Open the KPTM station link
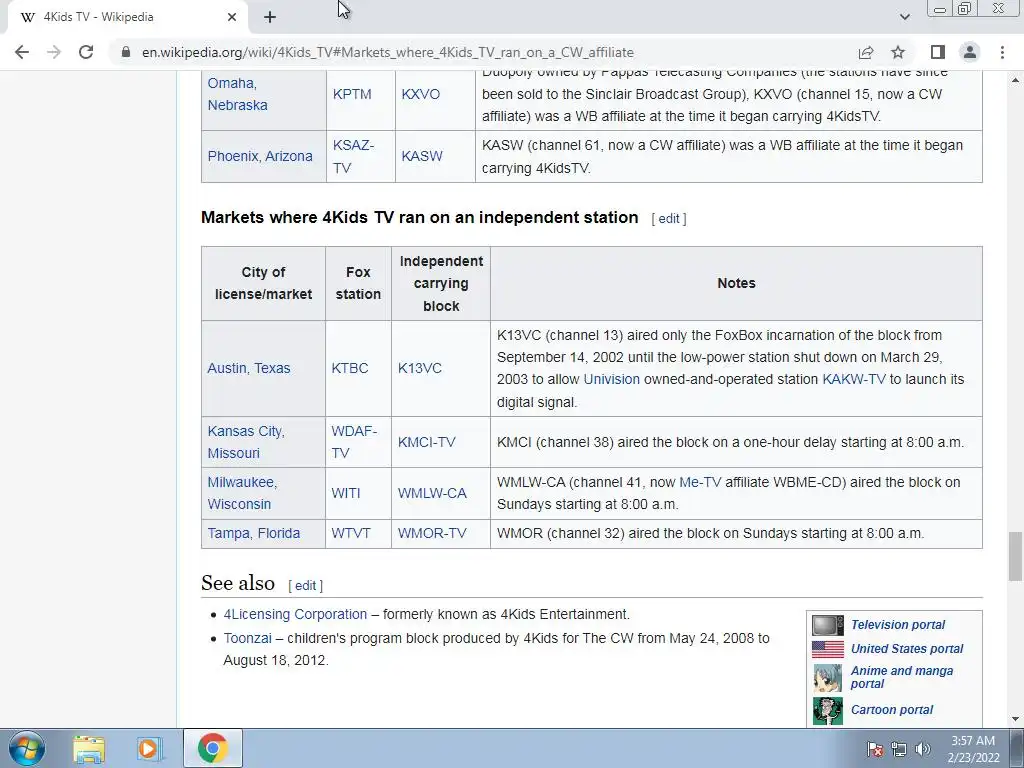This screenshot has height=768, width=1024. 352,94
